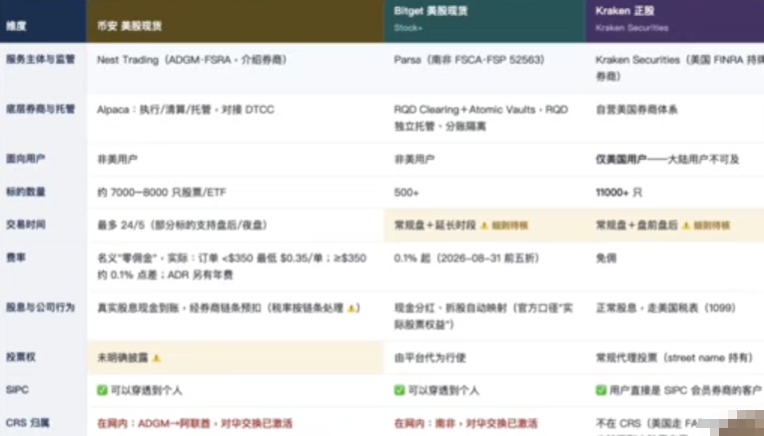764x436 pixels.
Task: Click the 标的数量 row label
Action: [25, 191]
